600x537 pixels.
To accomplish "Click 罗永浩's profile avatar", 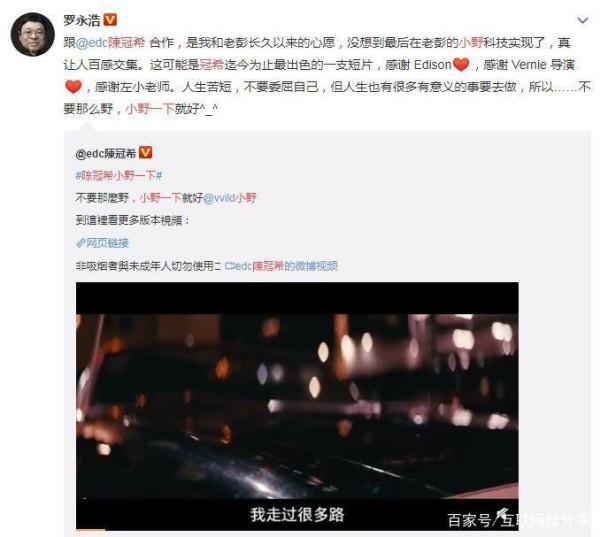I will click(x=33, y=34).
